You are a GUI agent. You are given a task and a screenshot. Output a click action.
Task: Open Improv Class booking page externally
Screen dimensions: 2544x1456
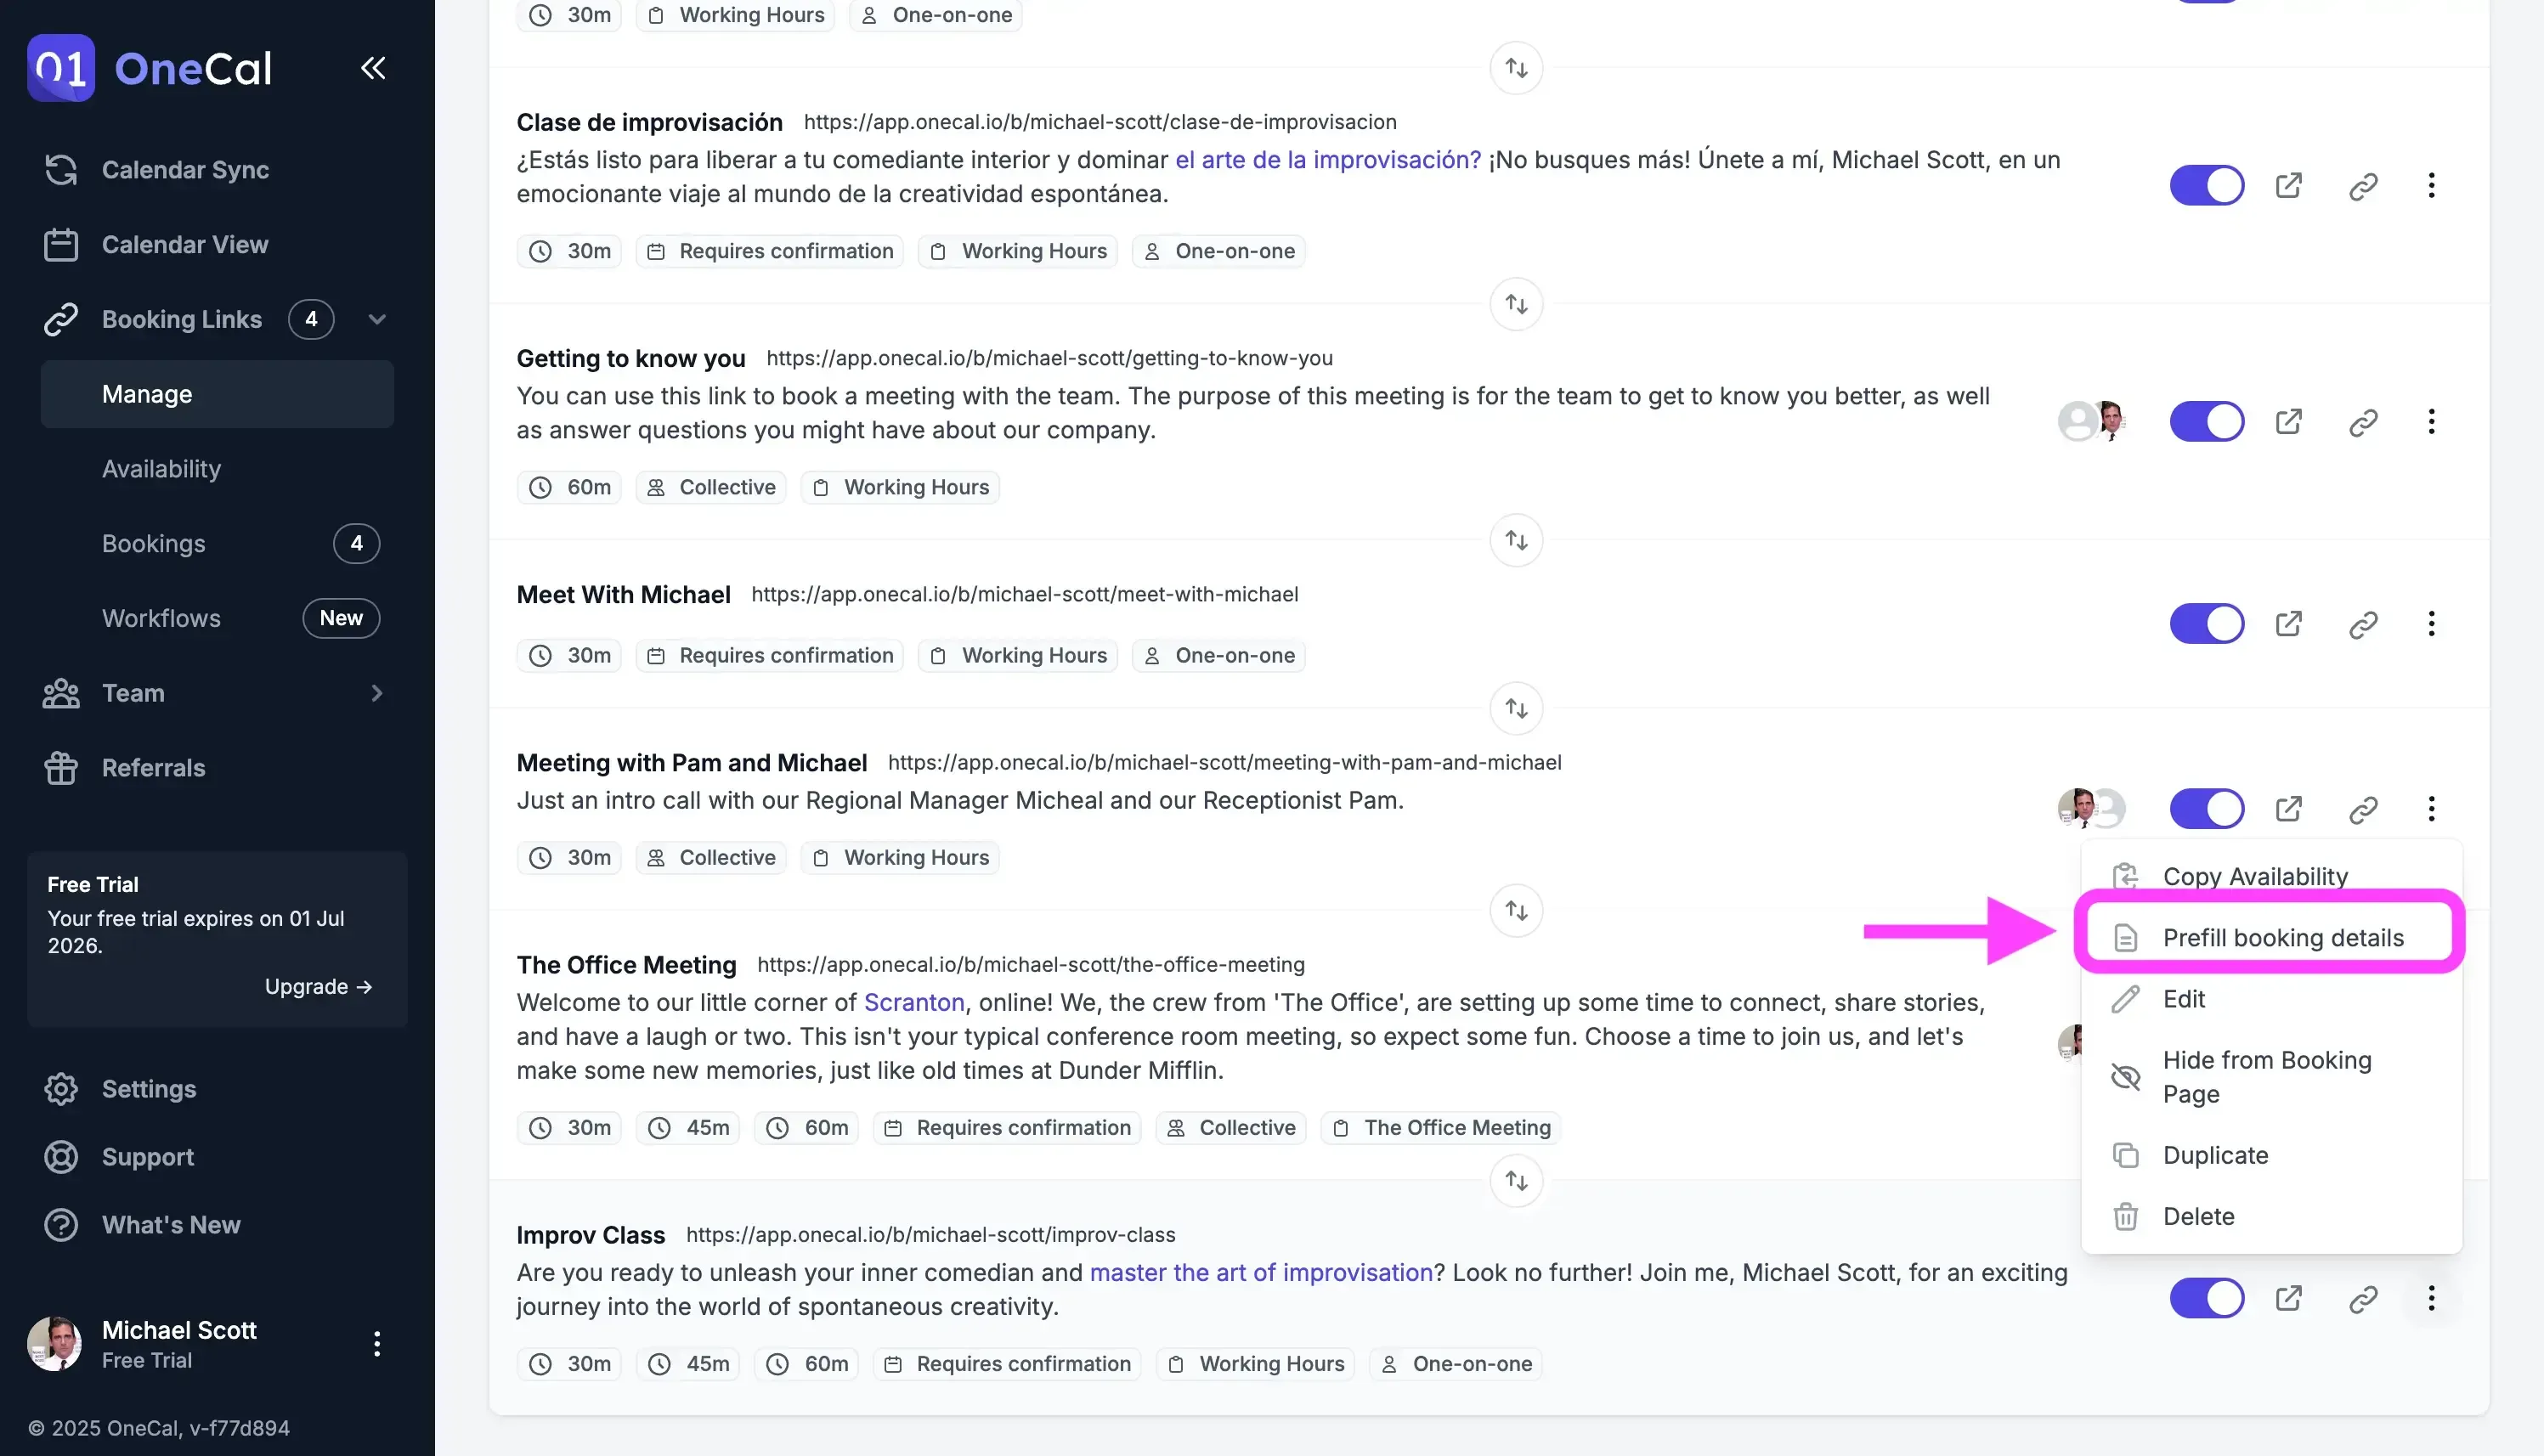click(2288, 1299)
